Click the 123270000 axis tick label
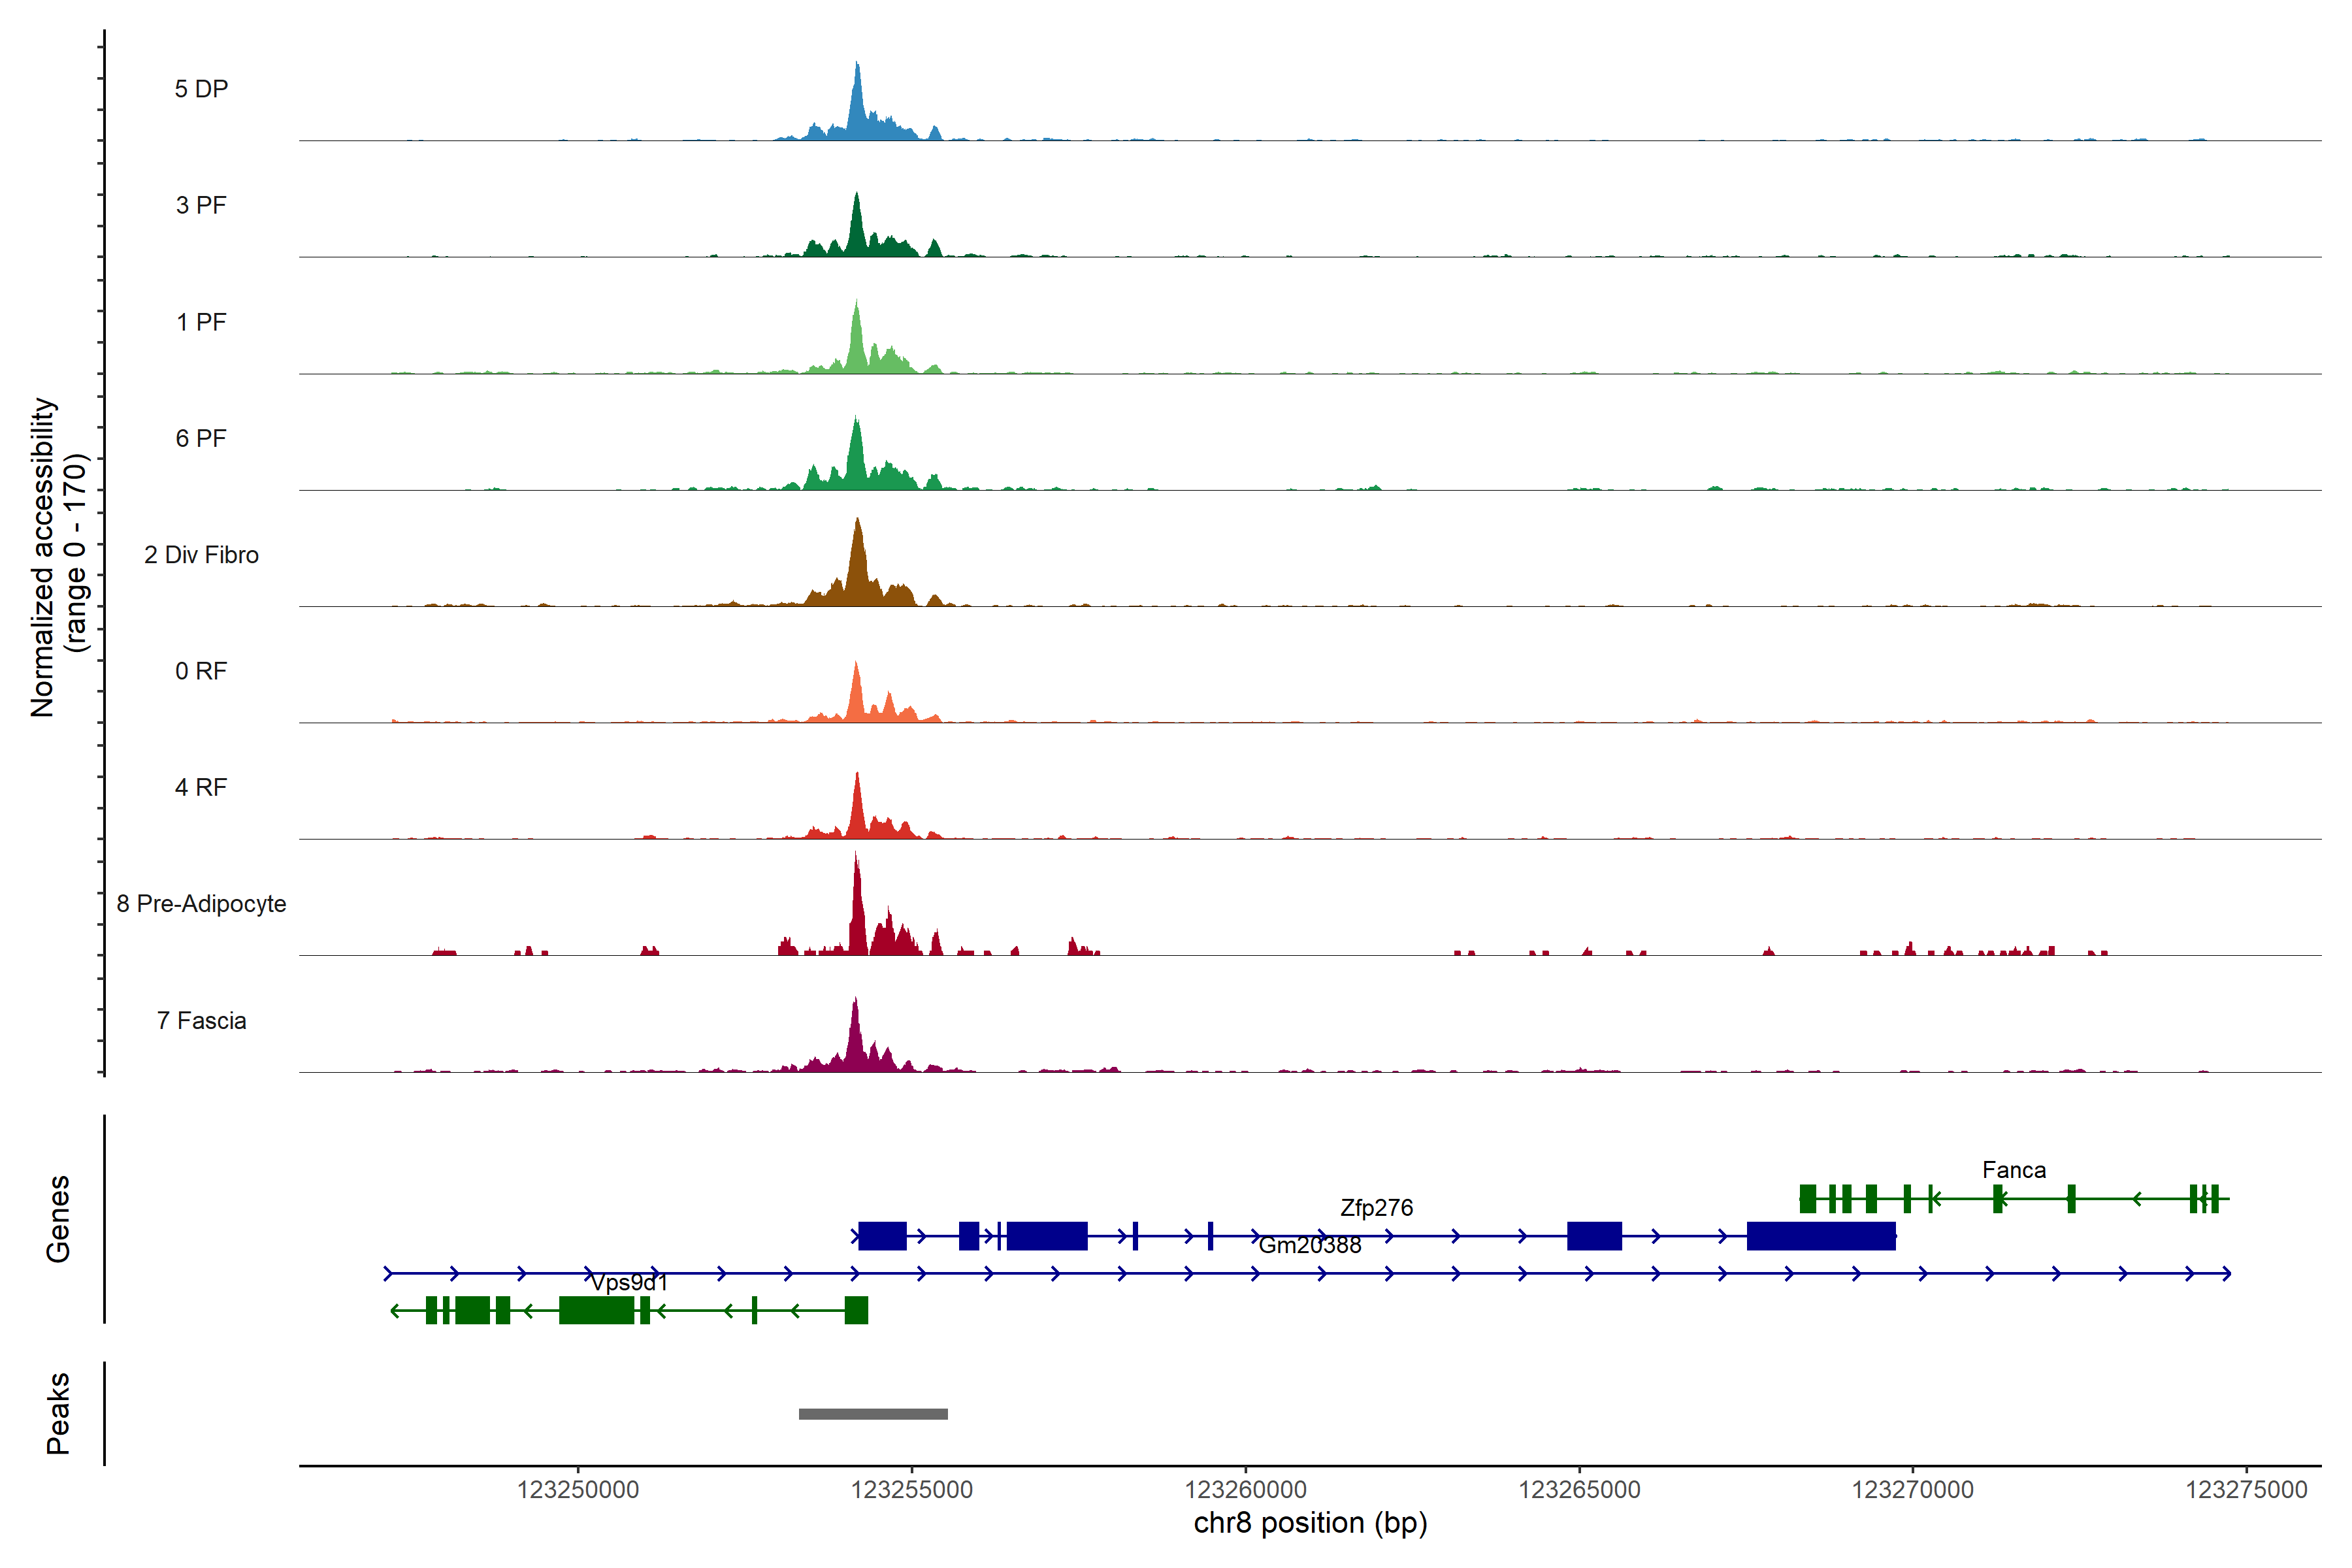Viewport: 2352px width, 1568px height. (1912, 1490)
